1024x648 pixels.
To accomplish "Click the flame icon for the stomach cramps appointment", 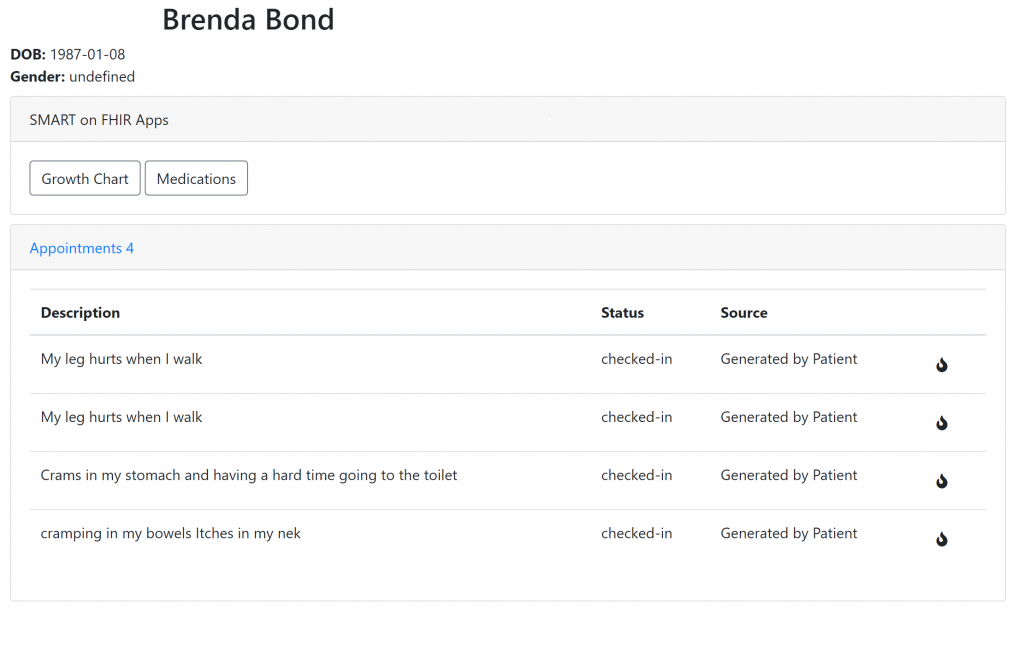I will (941, 481).
